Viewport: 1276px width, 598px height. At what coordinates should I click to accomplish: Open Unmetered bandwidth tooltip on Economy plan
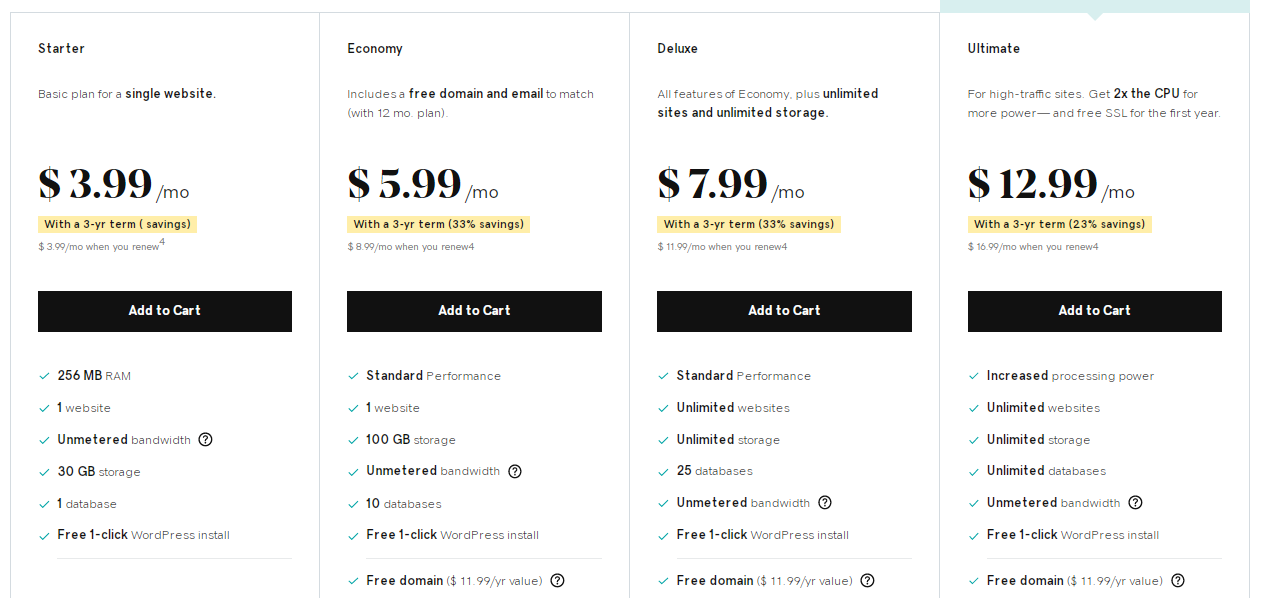[514, 471]
